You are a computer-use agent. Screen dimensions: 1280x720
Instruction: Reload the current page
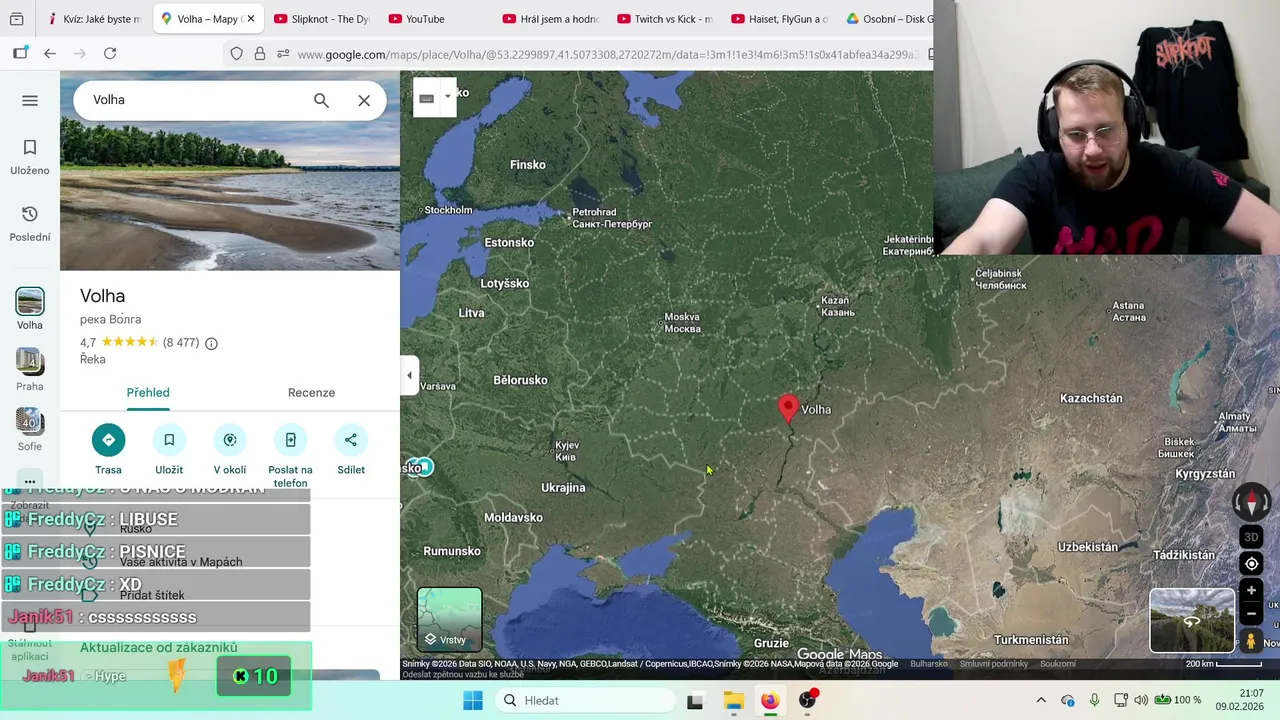pos(110,53)
